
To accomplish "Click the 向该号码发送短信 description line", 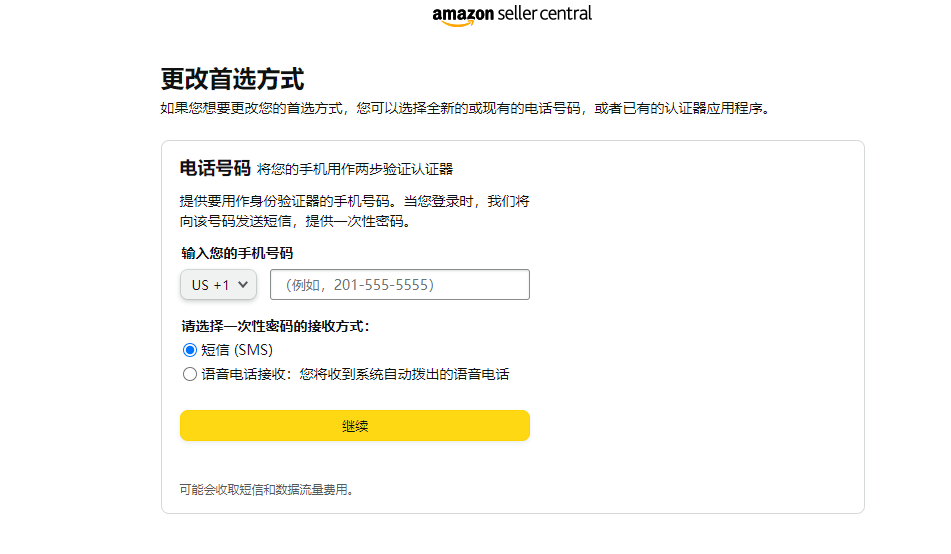I will 294,221.
